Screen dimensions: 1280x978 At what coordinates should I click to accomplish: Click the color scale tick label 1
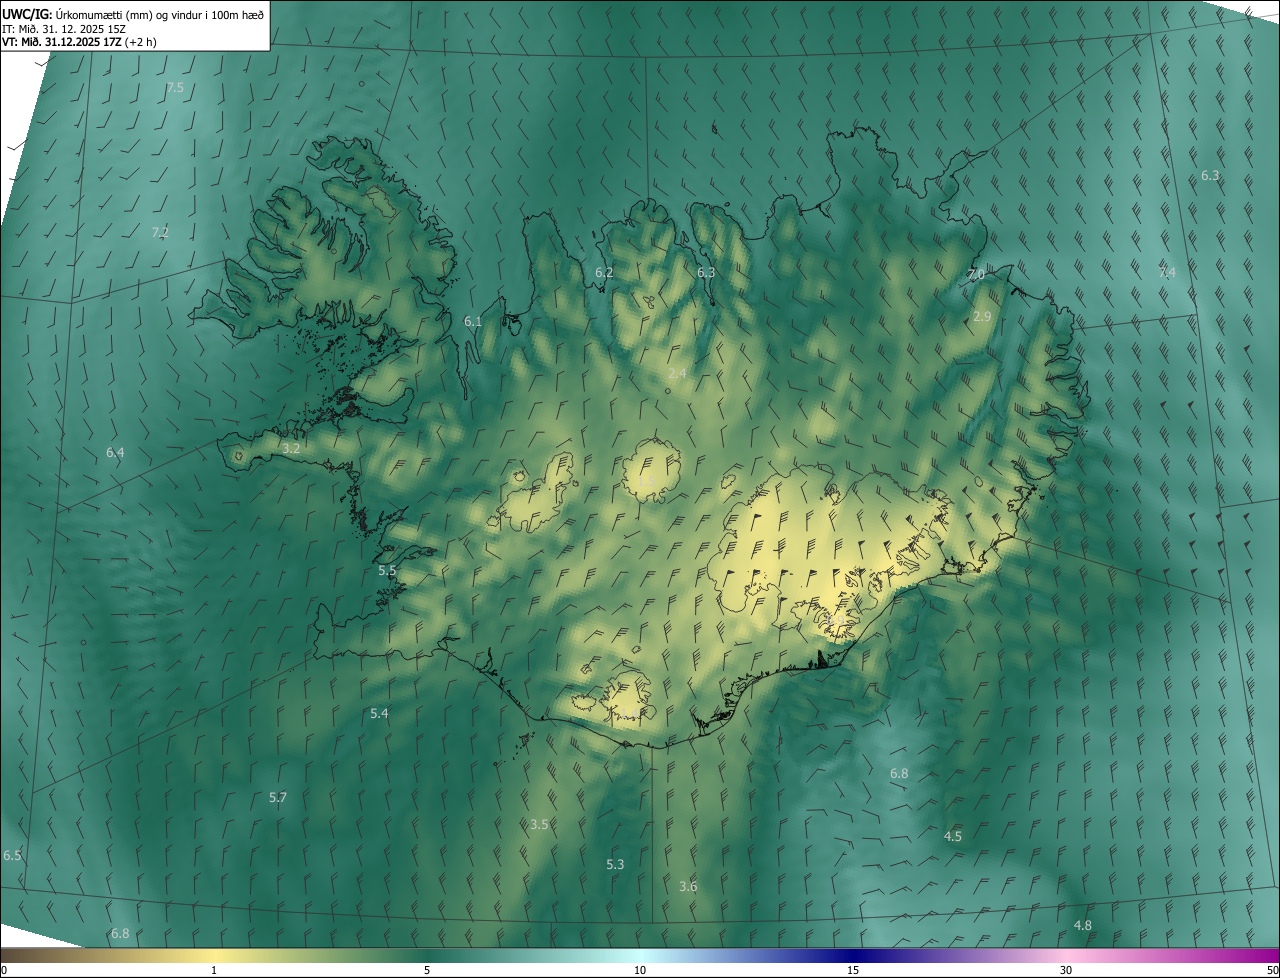(214, 970)
